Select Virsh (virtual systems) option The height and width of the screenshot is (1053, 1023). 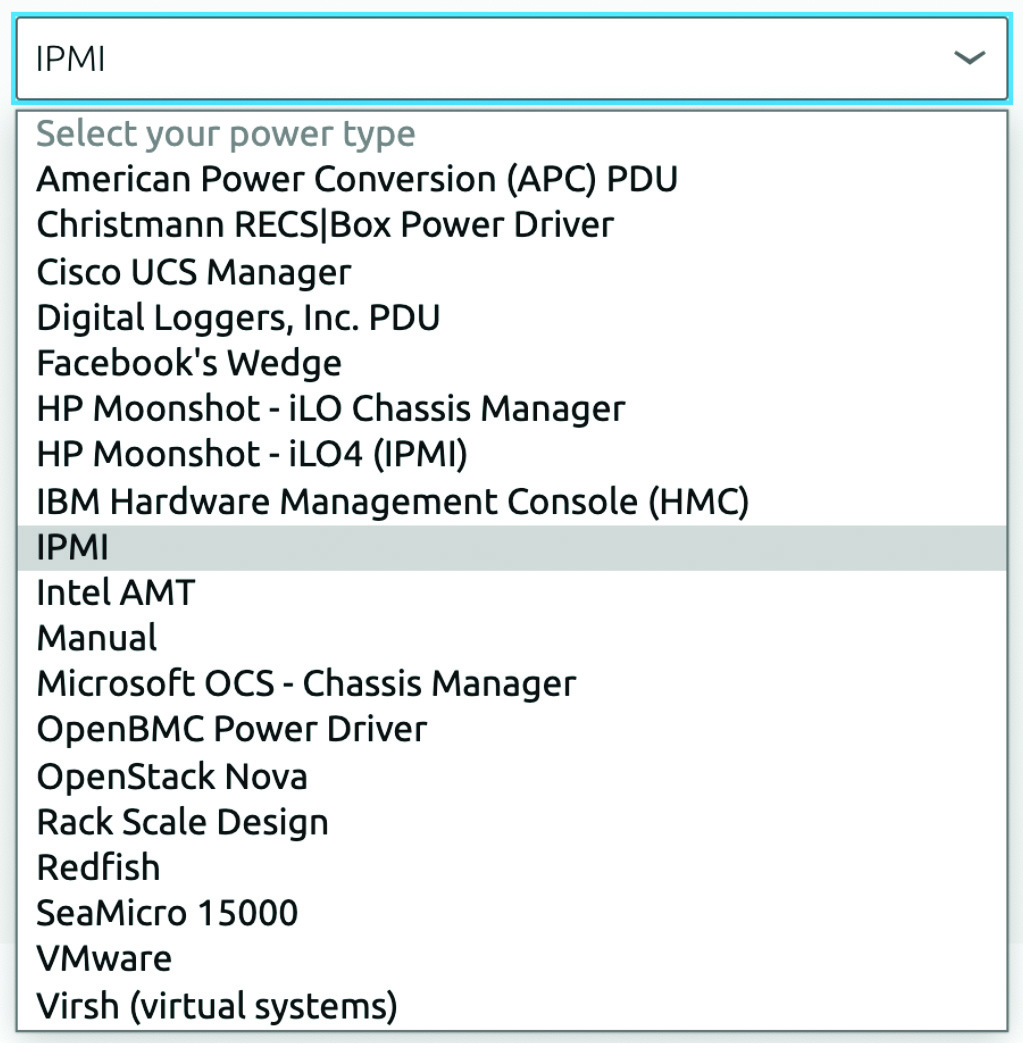point(217,1005)
